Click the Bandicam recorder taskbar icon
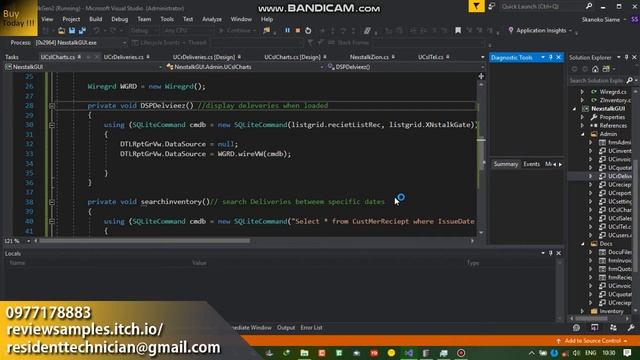This screenshot has width=640, height=360. pyautogui.click(x=461, y=353)
